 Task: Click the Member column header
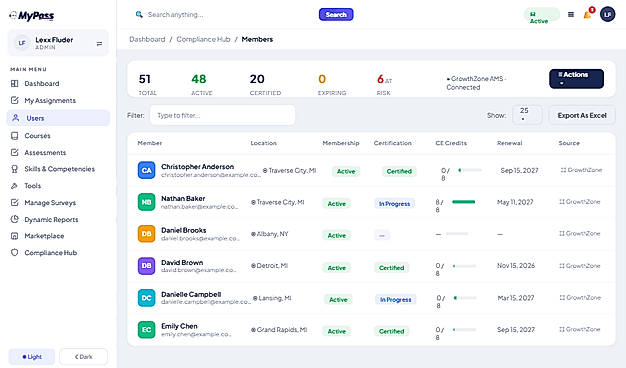tap(150, 143)
